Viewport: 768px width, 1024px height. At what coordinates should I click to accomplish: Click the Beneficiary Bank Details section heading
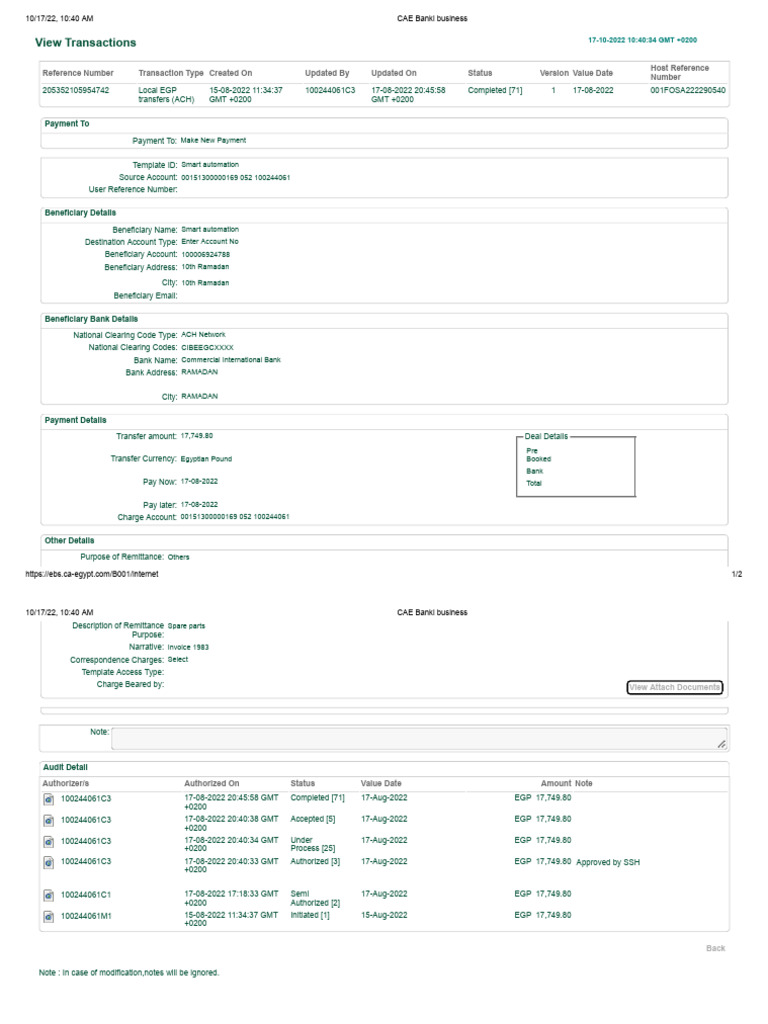click(91, 319)
